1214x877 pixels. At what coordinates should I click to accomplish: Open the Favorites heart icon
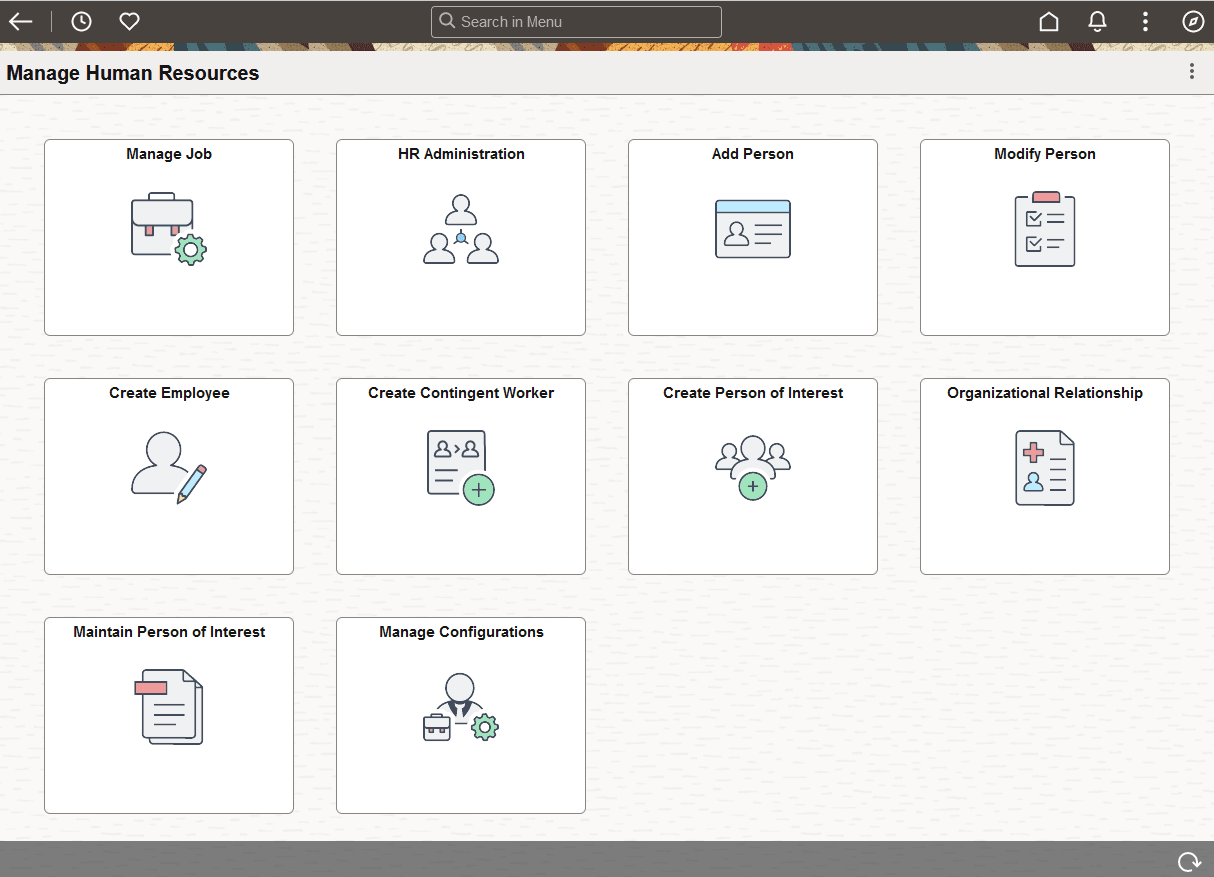(x=129, y=21)
